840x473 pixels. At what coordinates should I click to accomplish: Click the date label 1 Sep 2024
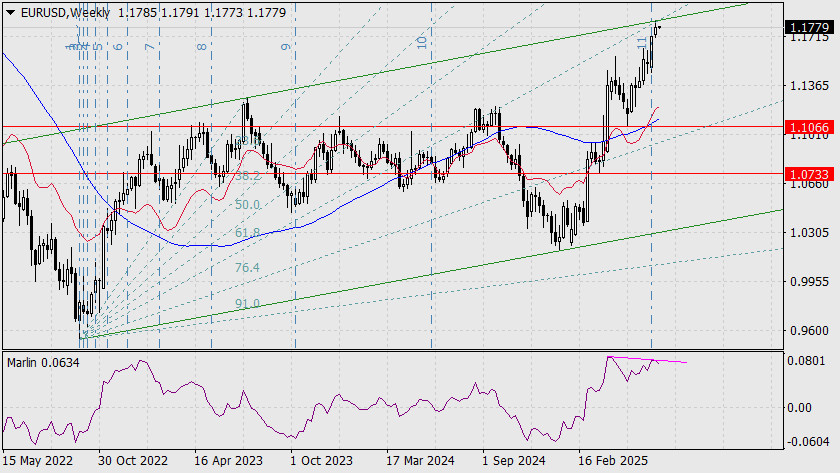pos(514,461)
